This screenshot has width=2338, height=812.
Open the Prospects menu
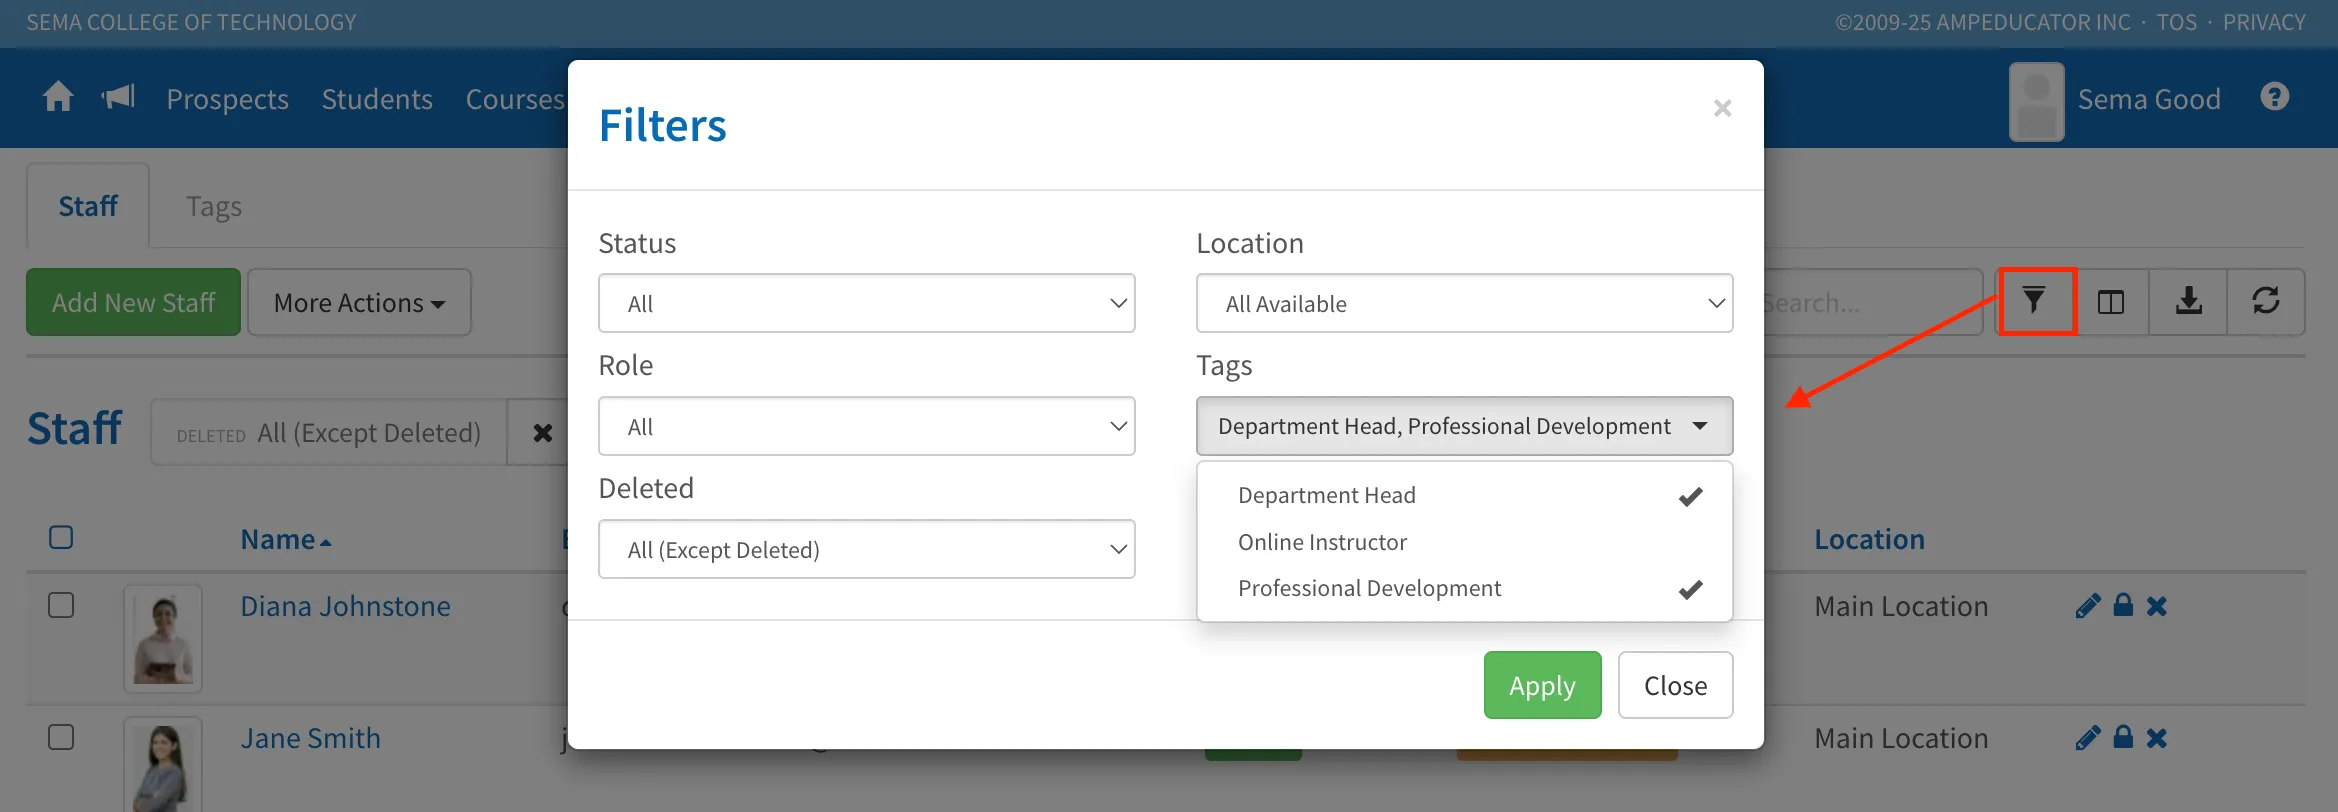pyautogui.click(x=227, y=99)
